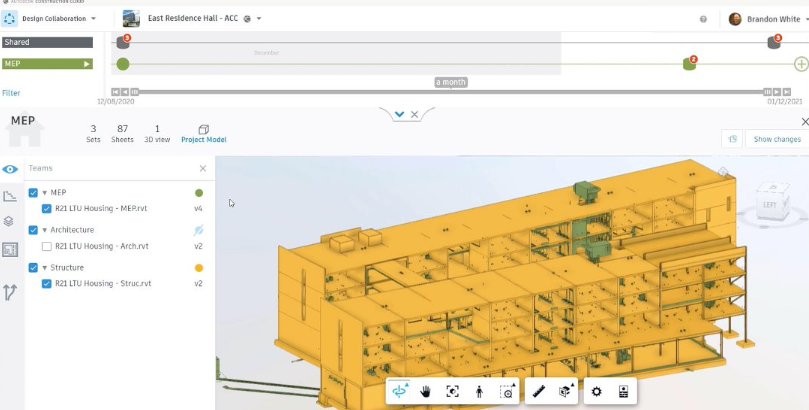Toggle the Teams eye visibility panel
The width and height of the screenshot is (809, 410).
pos(10,169)
